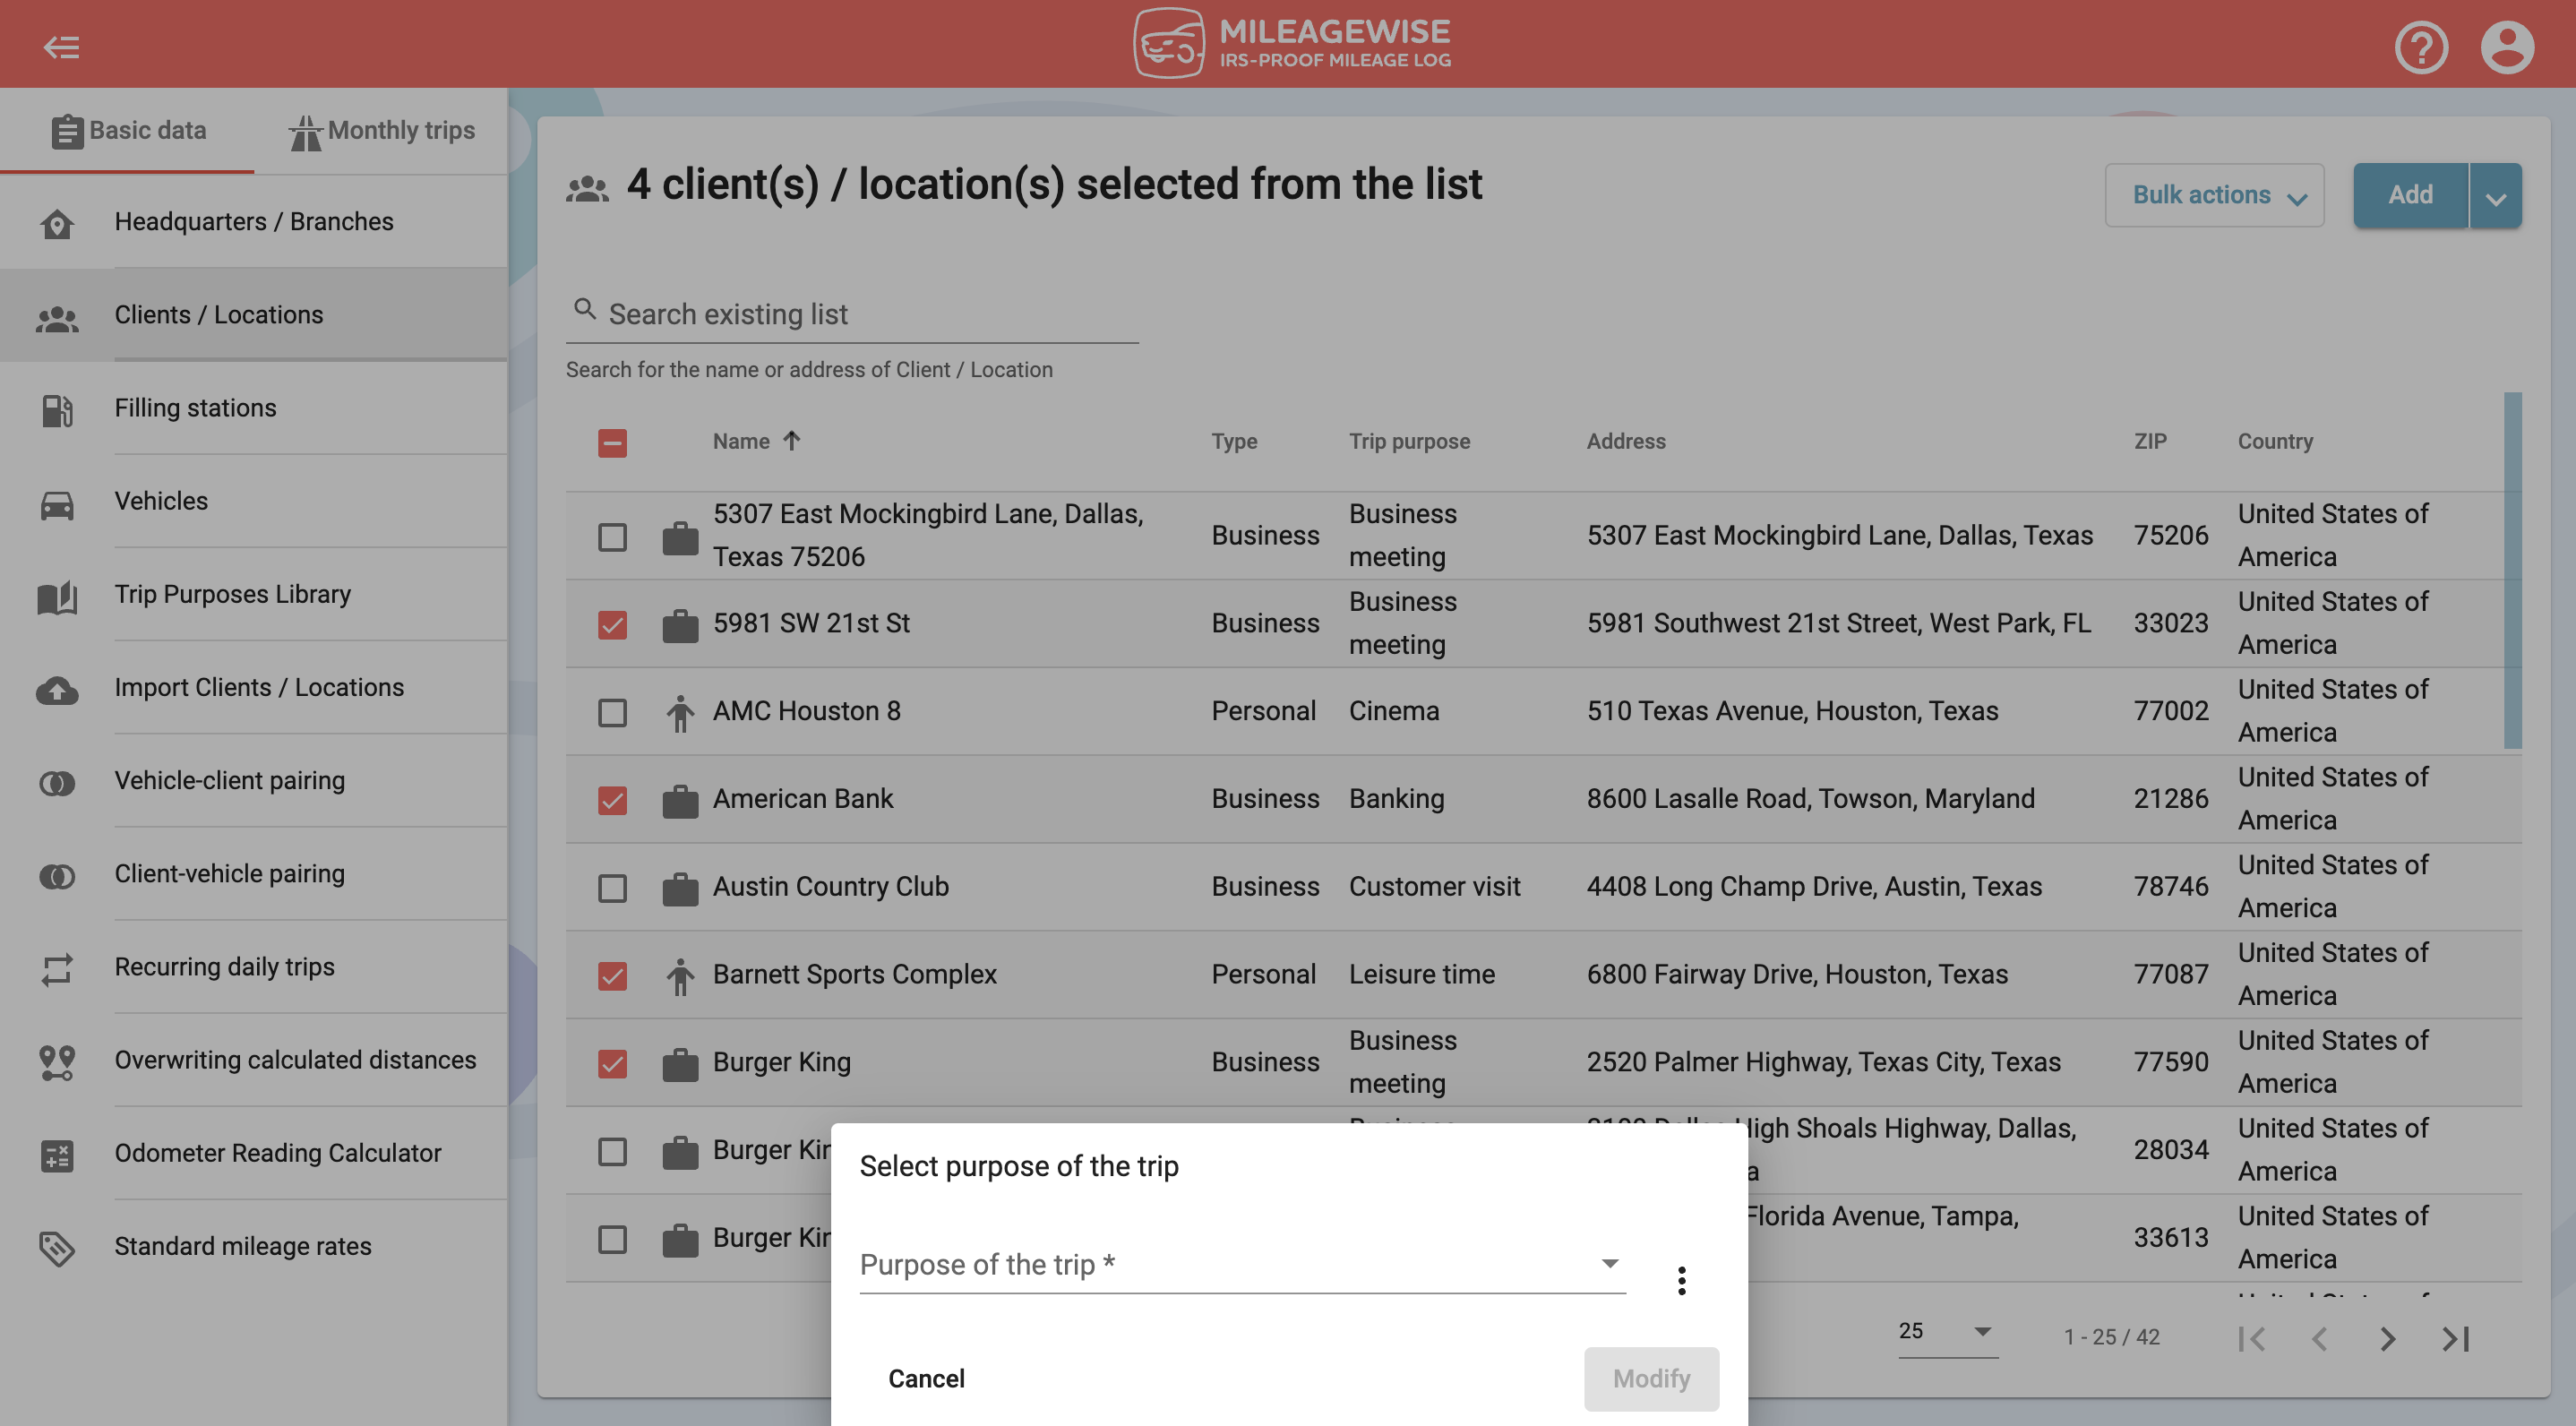Open the help question mark icon
This screenshot has height=1426, width=2576.
pyautogui.click(x=2421, y=47)
